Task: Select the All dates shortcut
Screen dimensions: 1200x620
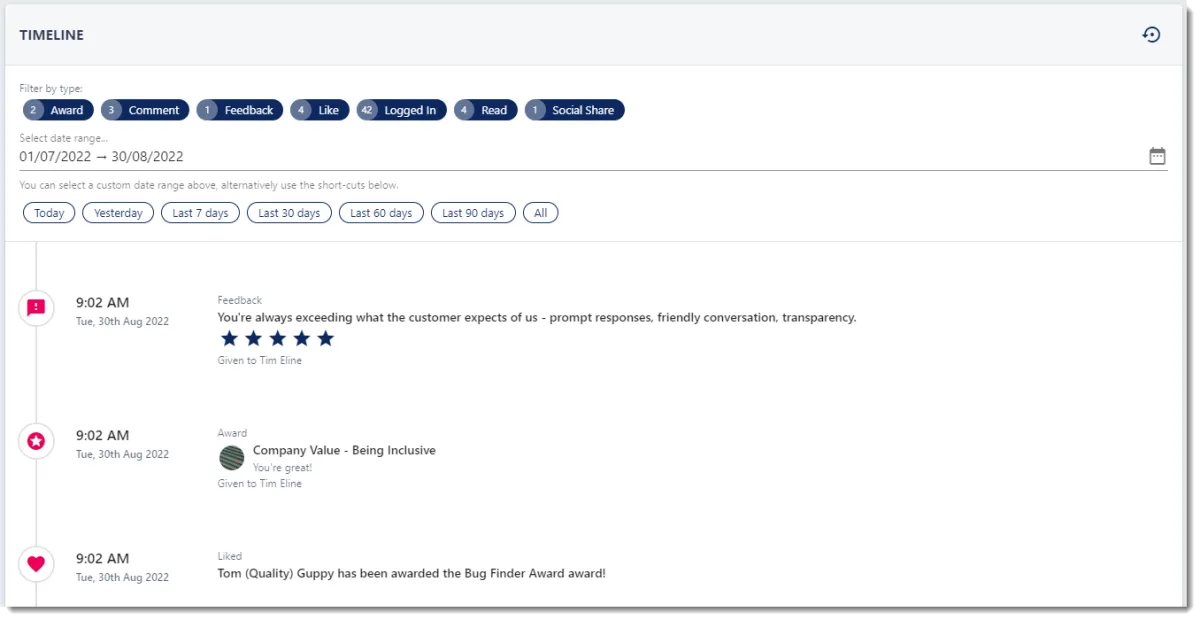Action: [x=541, y=213]
